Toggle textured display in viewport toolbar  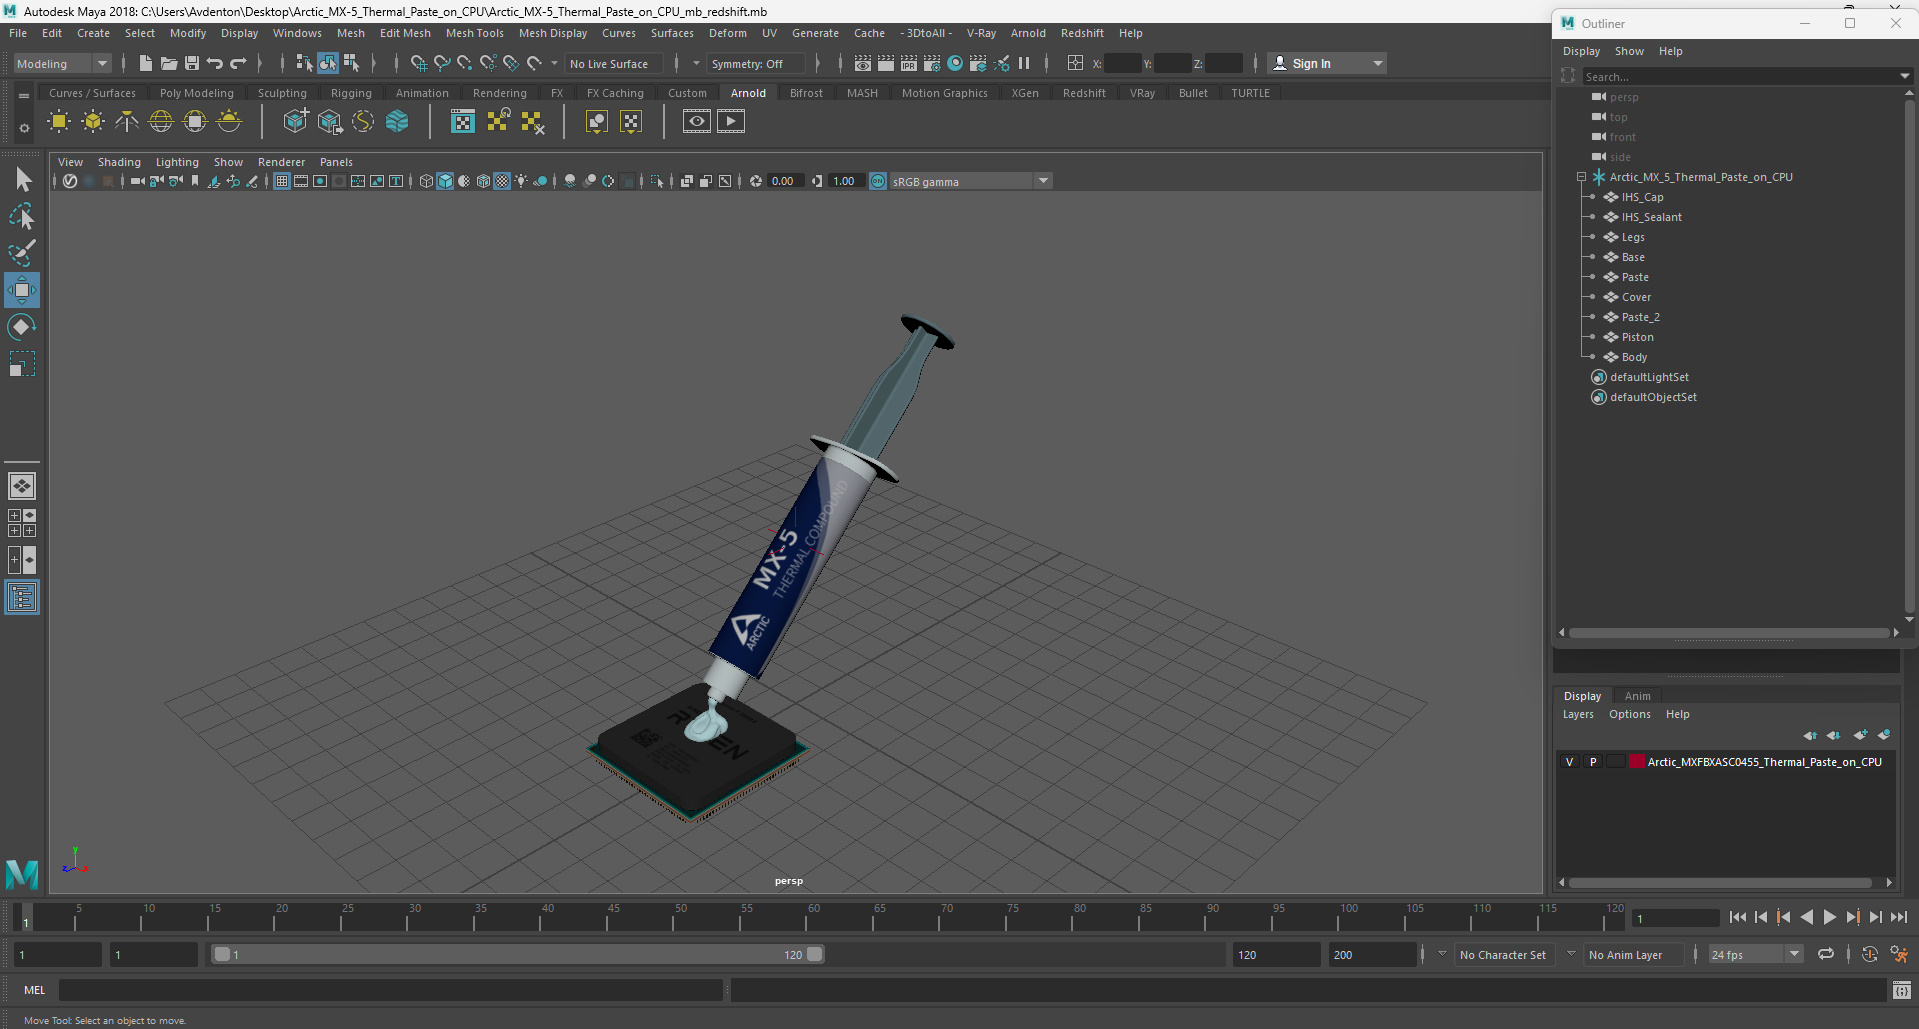(x=502, y=181)
